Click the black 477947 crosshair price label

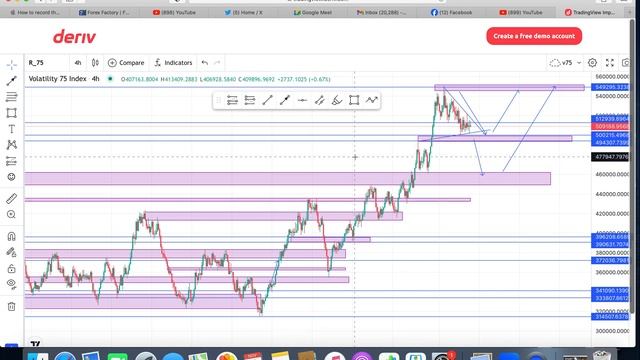pyautogui.click(x=610, y=157)
